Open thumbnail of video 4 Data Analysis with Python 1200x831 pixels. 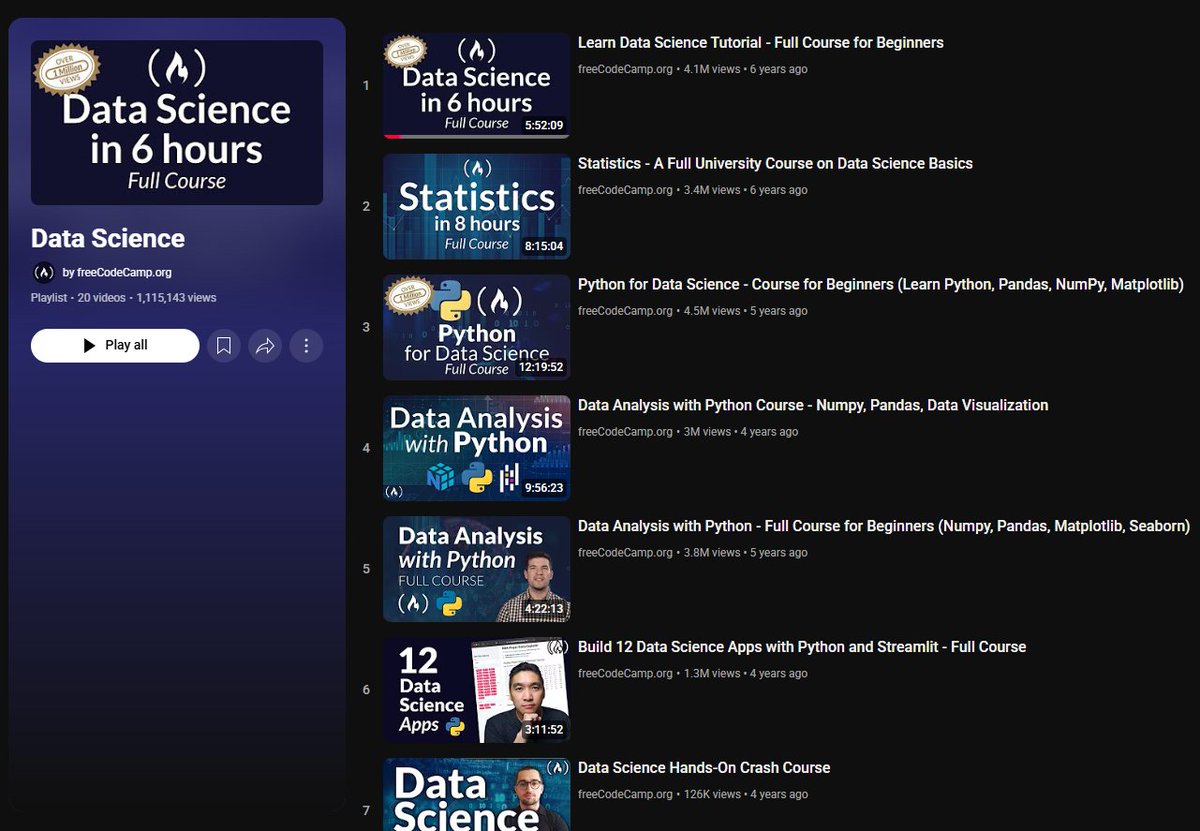(476, 449)
